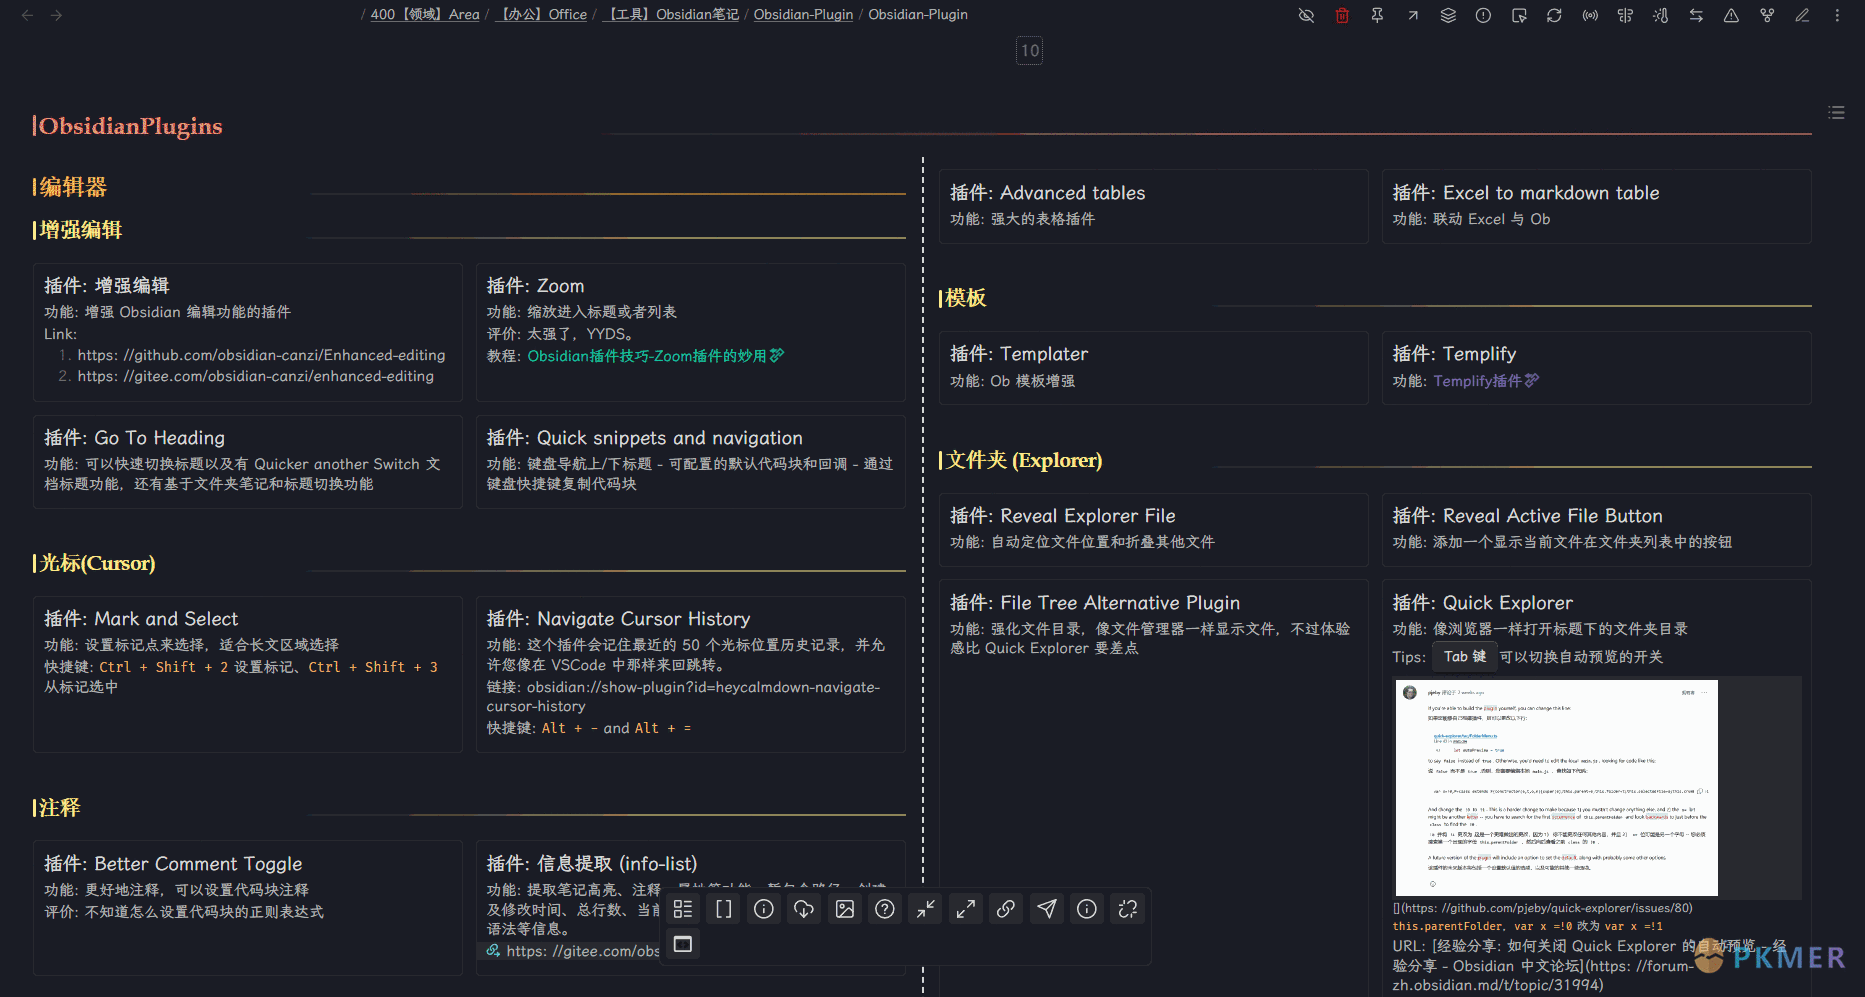Toggle the crossed-out eye visibility icon
Viewport: 1865px width, 997px height.
pos(1306,15)
